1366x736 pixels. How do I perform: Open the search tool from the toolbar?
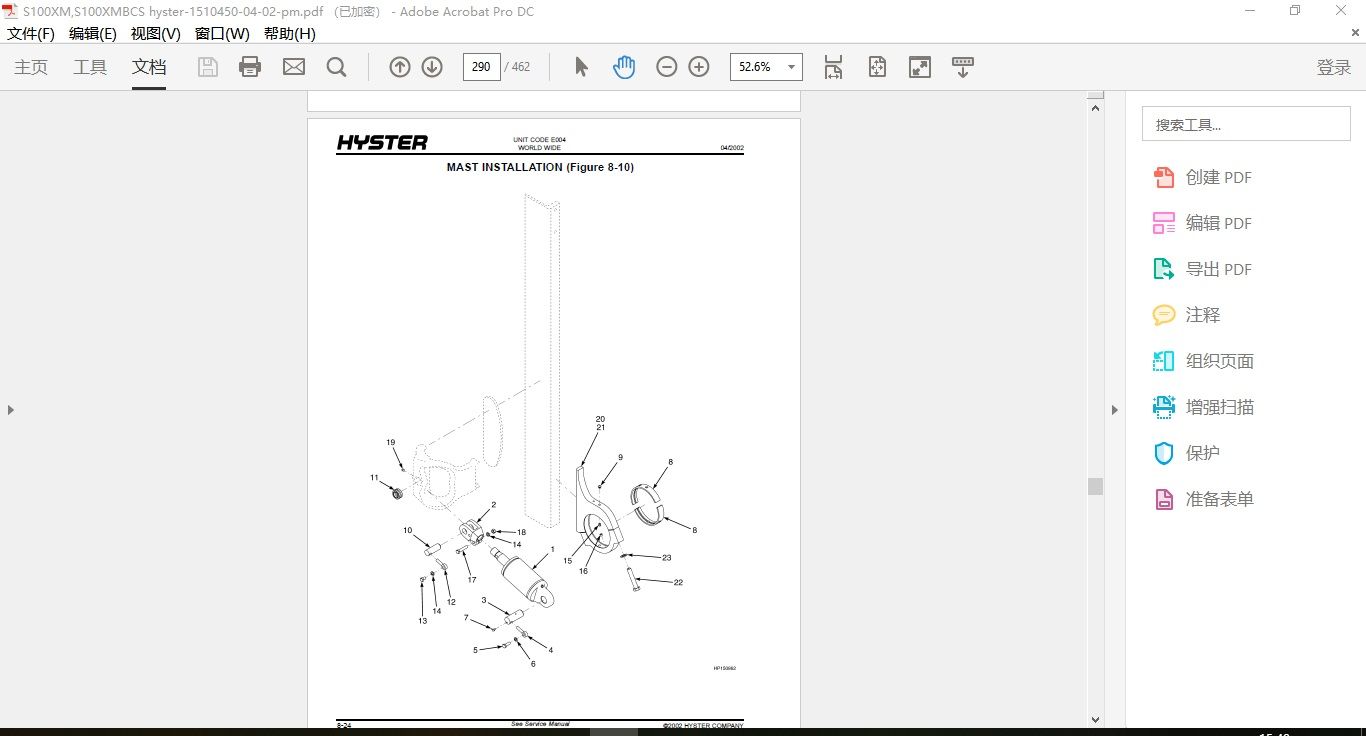(x=336, y=66)
